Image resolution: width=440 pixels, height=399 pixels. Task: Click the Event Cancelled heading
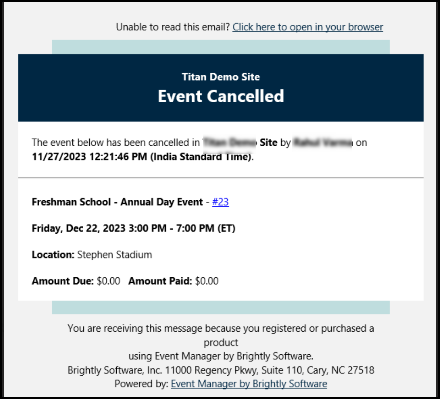pos(221,96)
